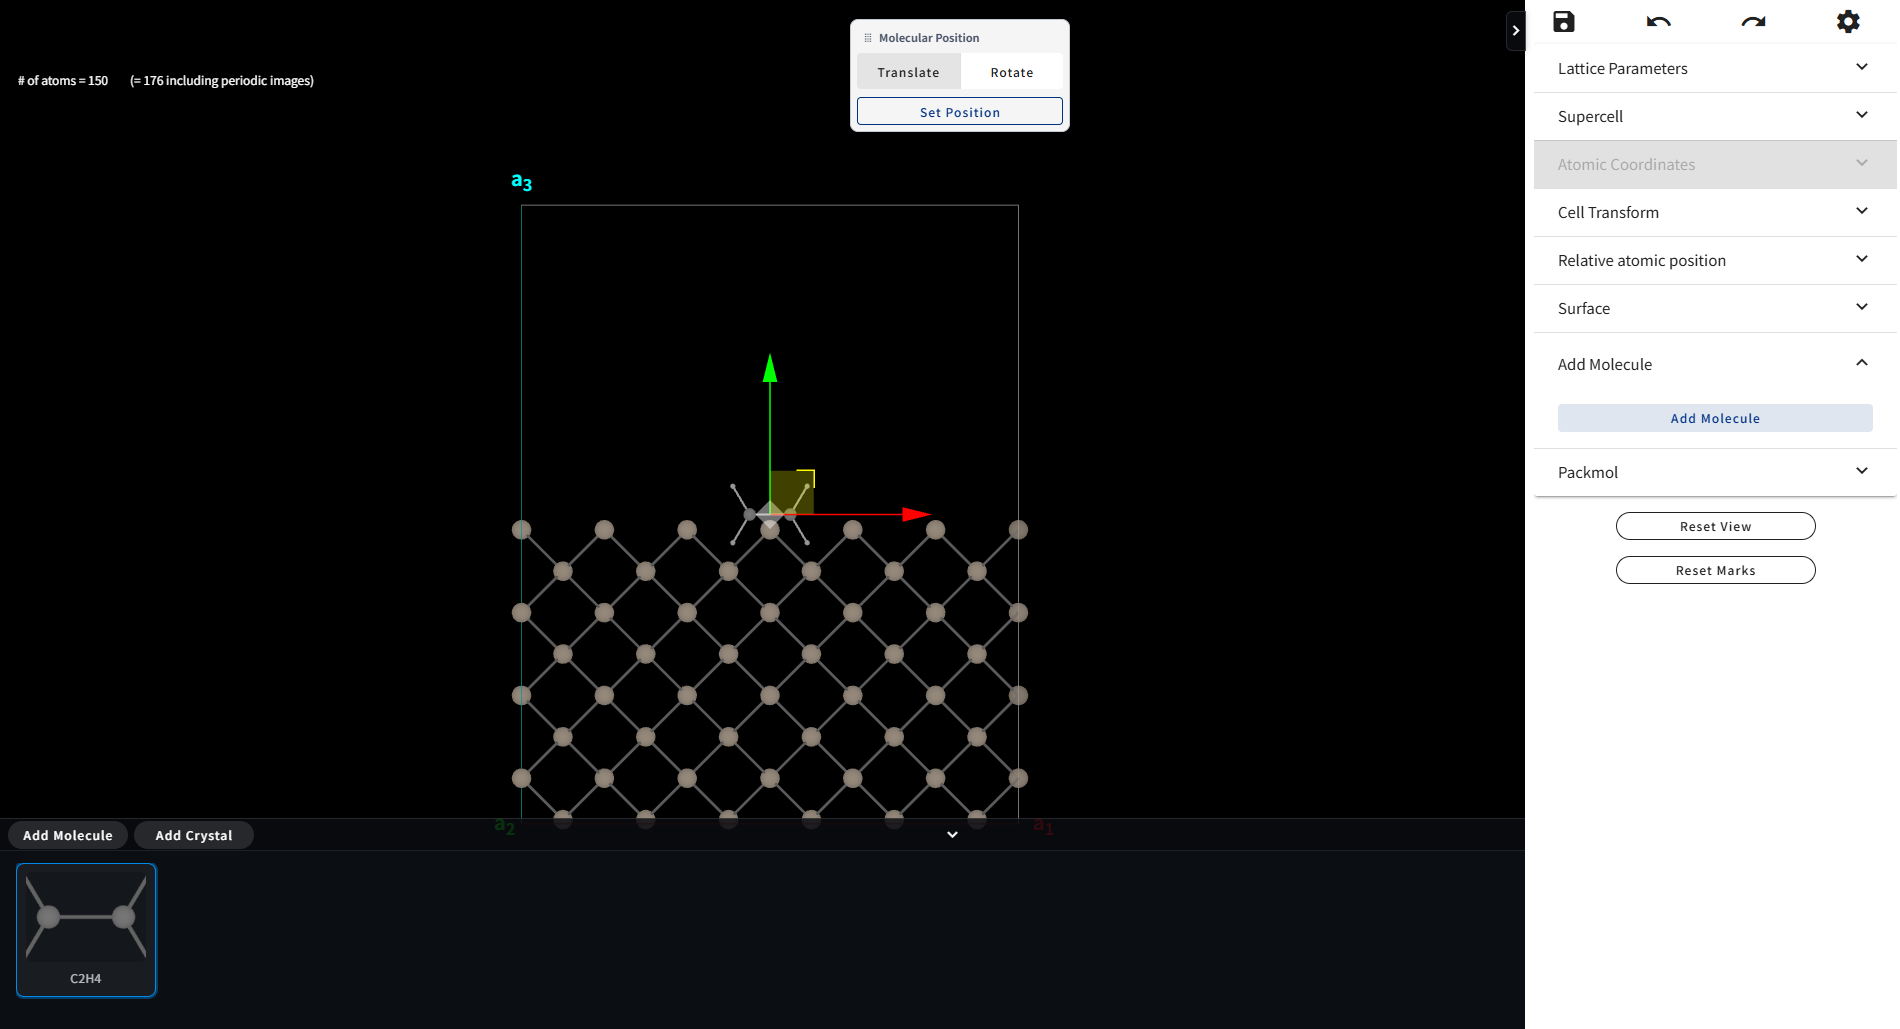
Task: Redo the last action
Action: point(1752,20)
